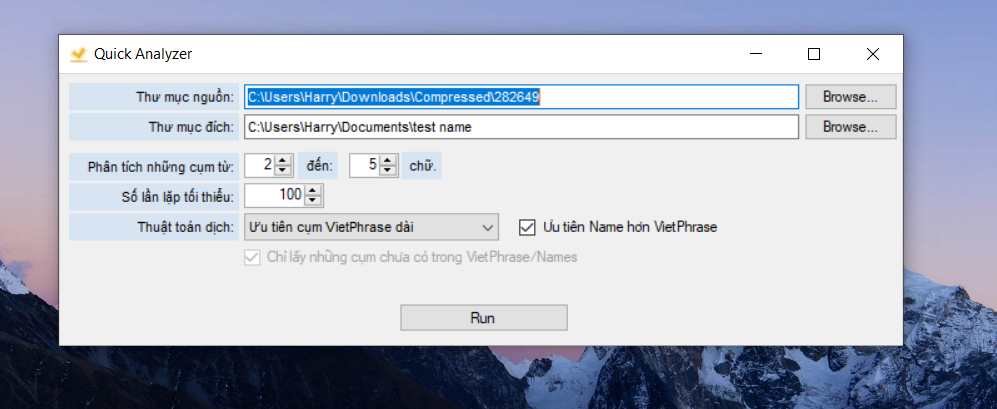Screen dimensions: 997x409
Task: Open the Thuật toán dịch dropdown
Action: pos(487,227)
